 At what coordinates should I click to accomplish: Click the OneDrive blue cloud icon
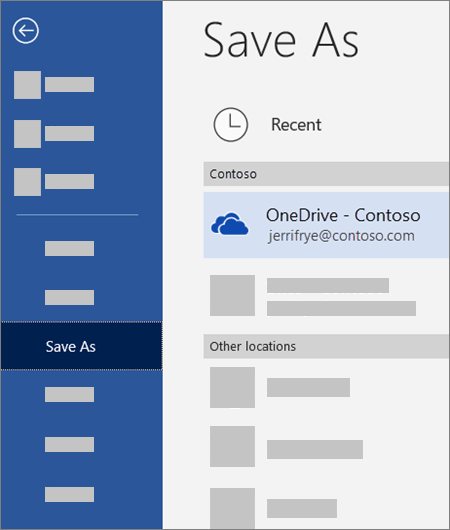click(x=230, y=224)
